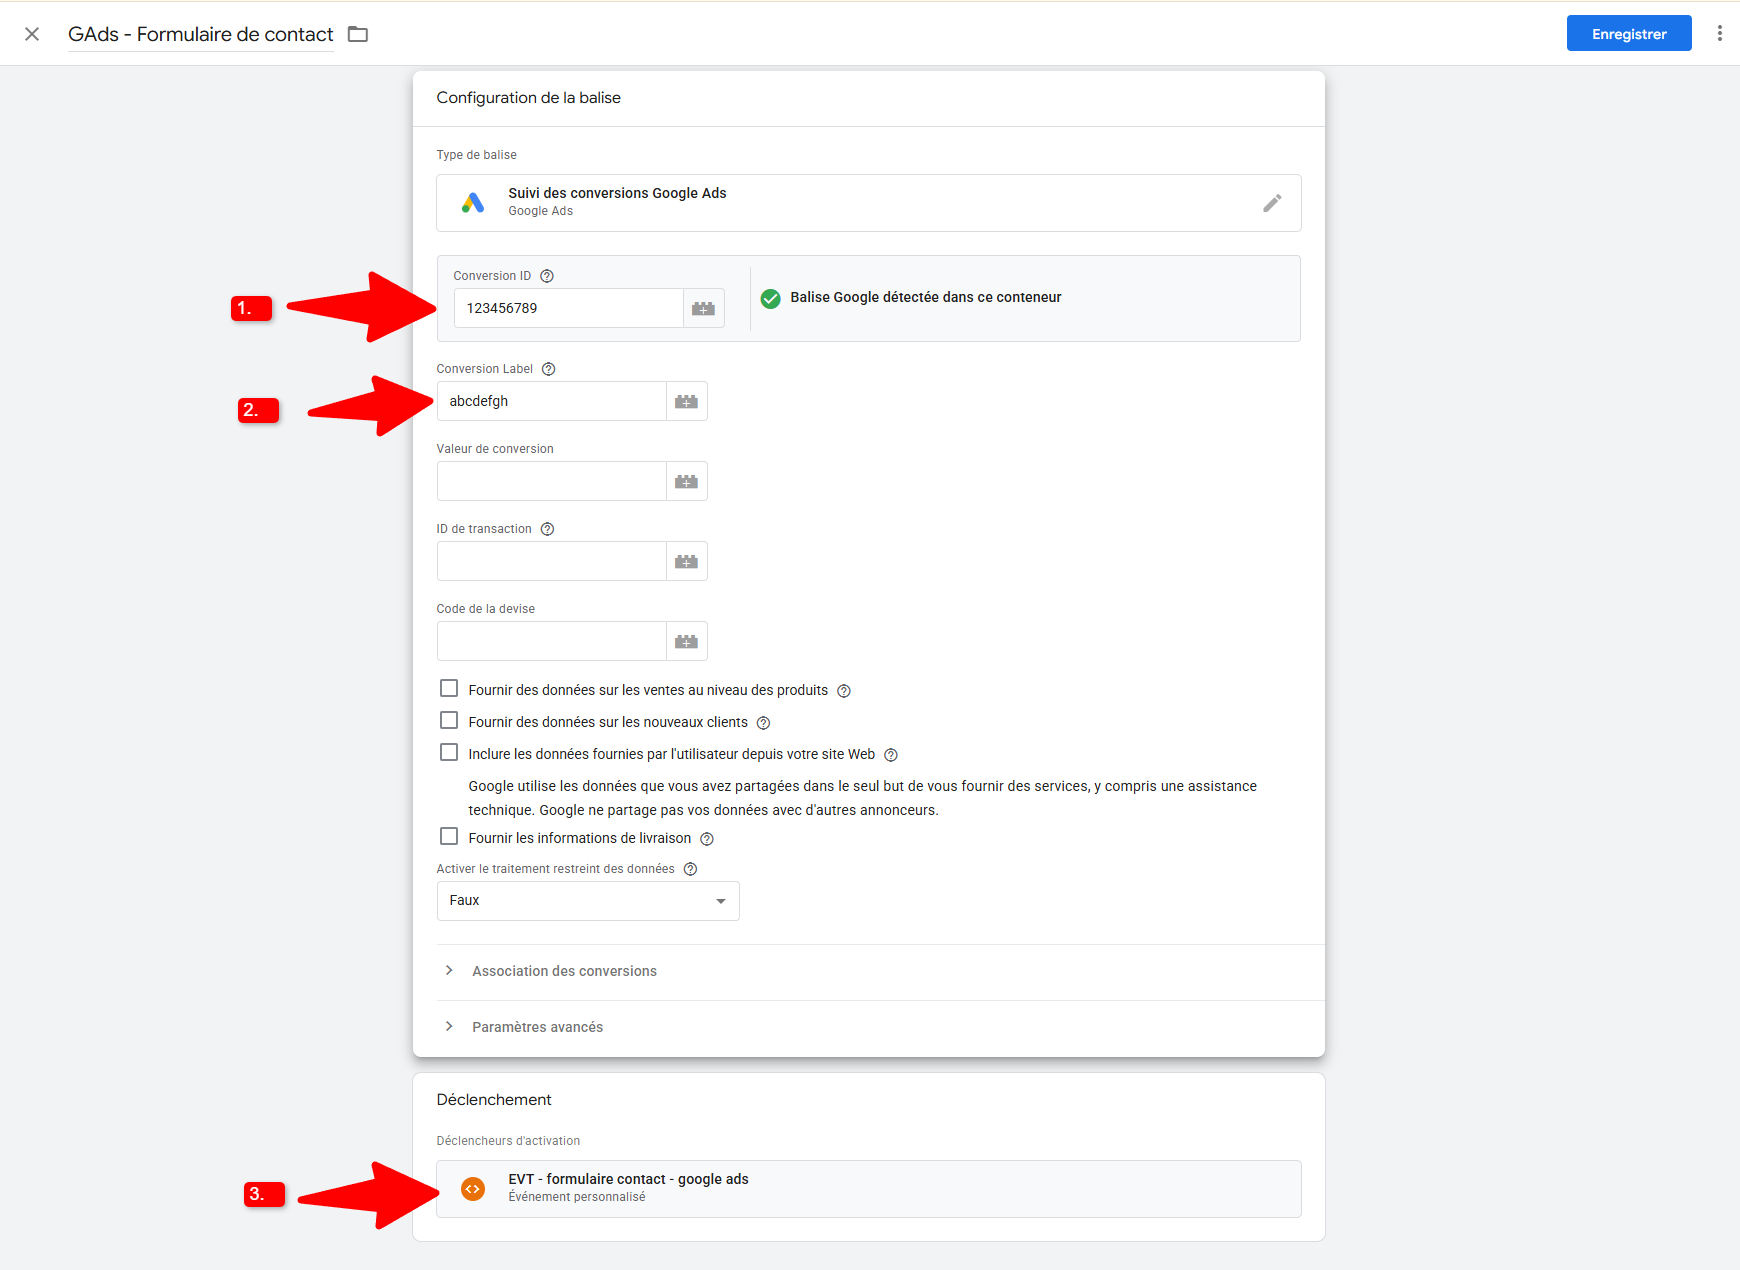Save the tag with Enregistrer button
The height and width of the screenshot is (1270, 1740).
1629,33
